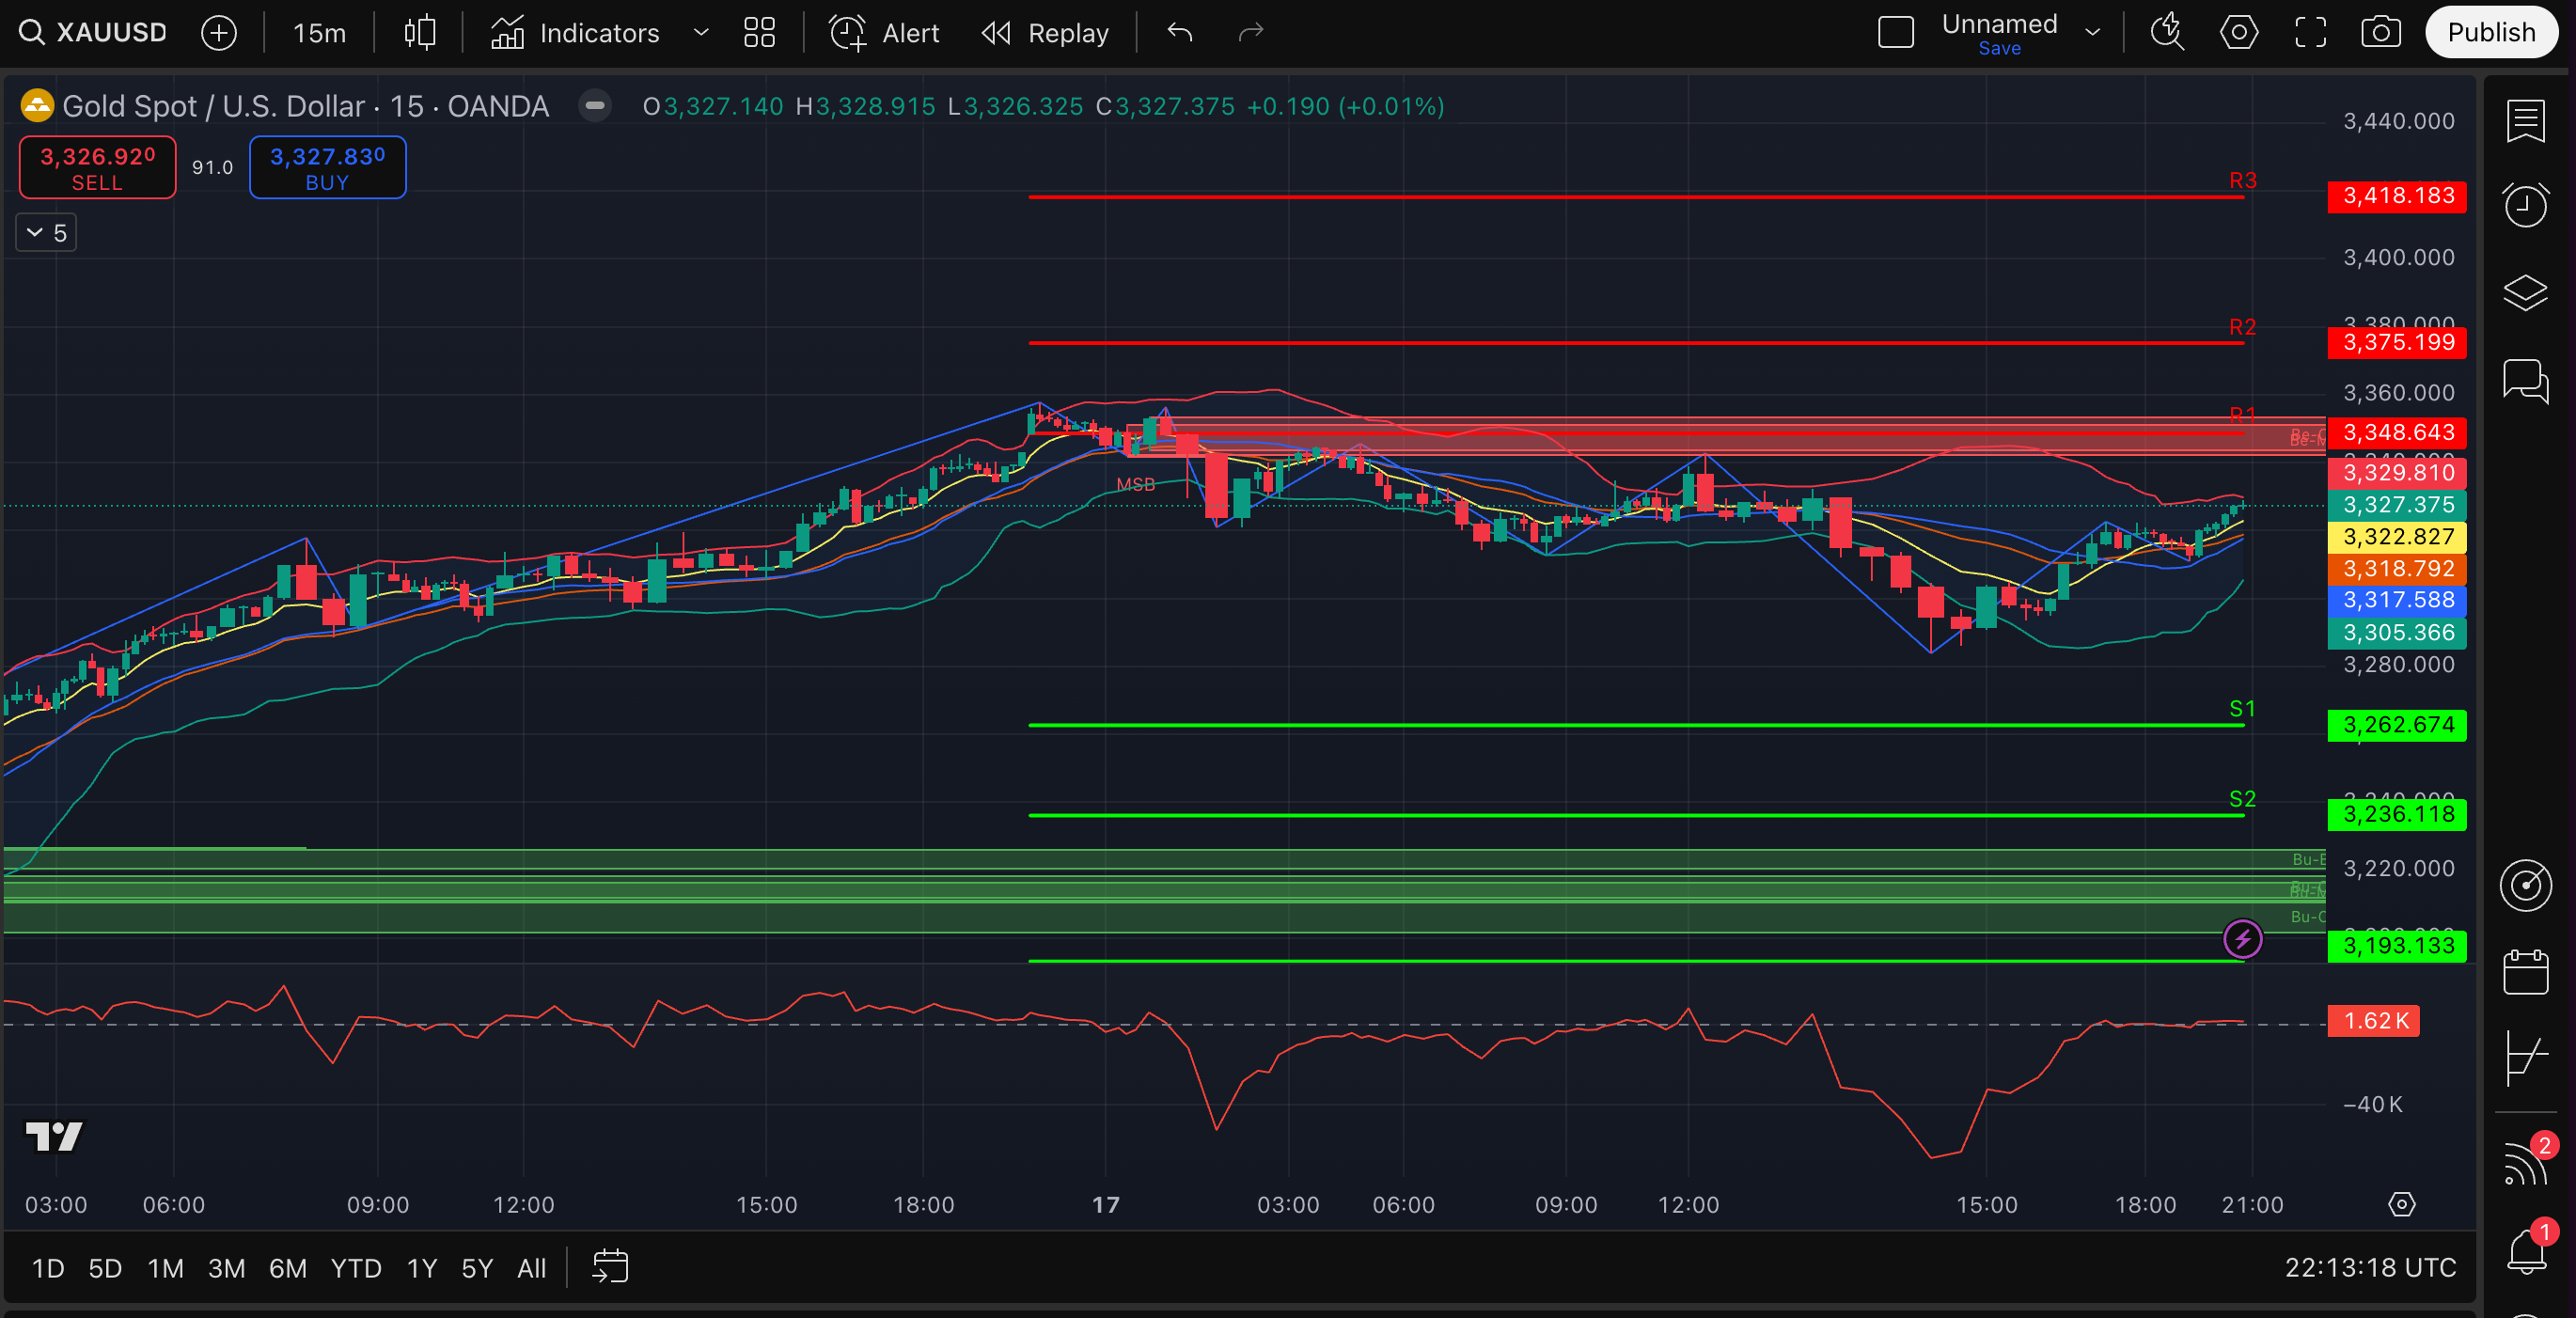Click the red SELL 3,326.920 button
This screenshot has width=2576, height=1318.
[98, 168]
